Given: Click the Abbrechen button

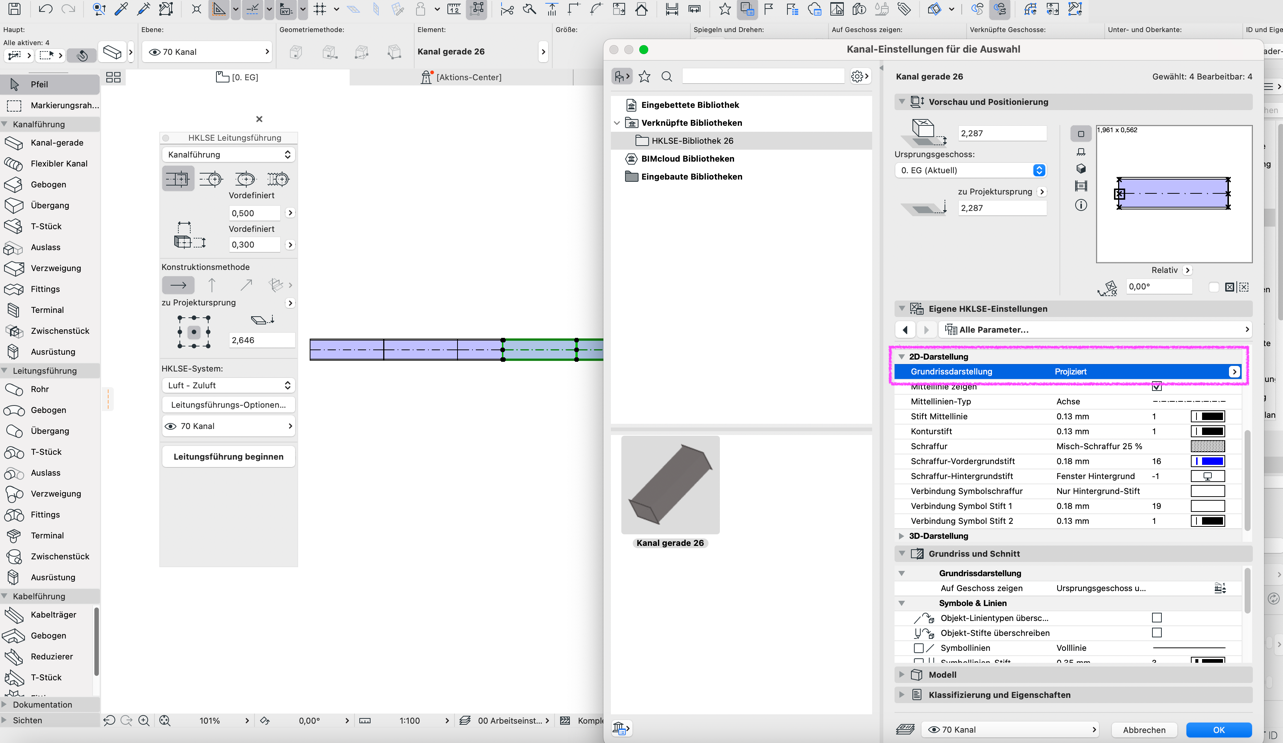Looking at the screenshot, I should (1144, 730).
